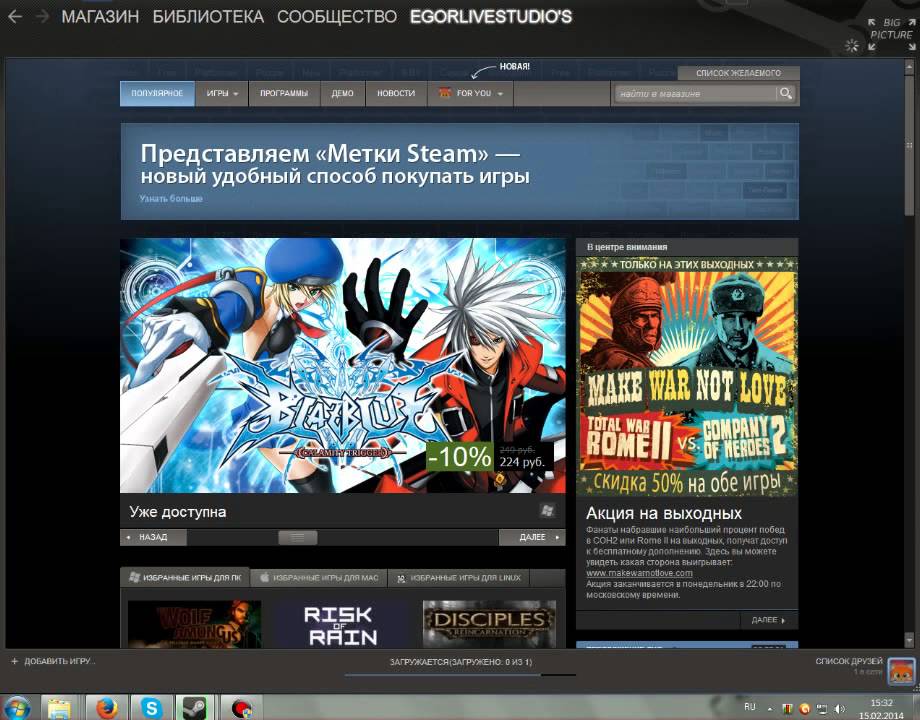Open the Risk of Rain thumbnail
920x720 pixels.
click(342, 624)
